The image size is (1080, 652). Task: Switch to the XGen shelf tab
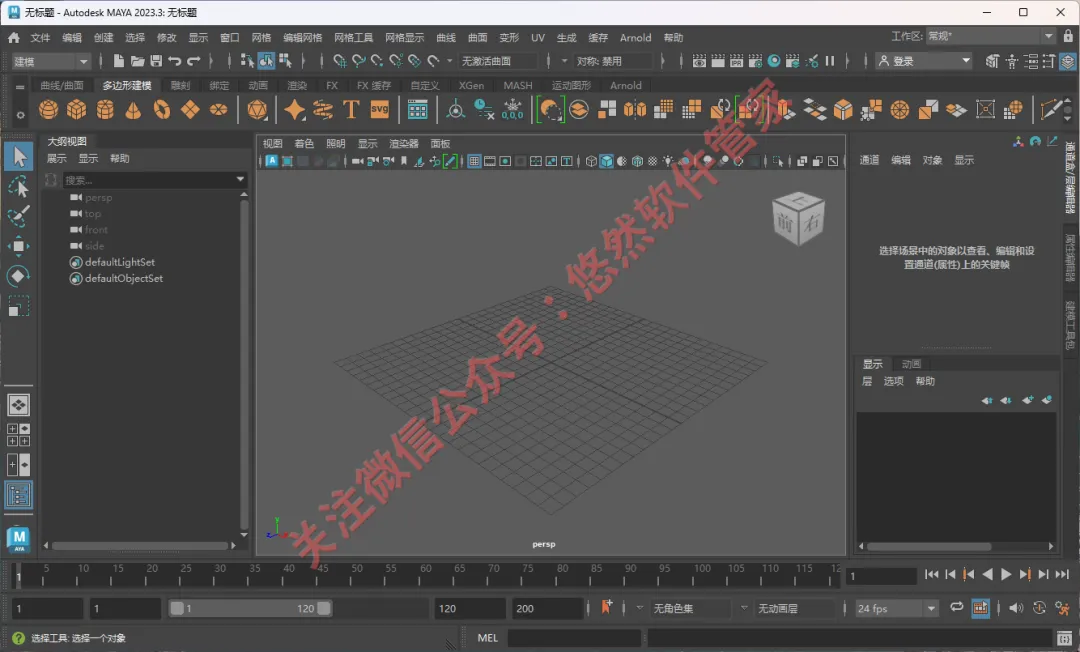coord(471,85)
